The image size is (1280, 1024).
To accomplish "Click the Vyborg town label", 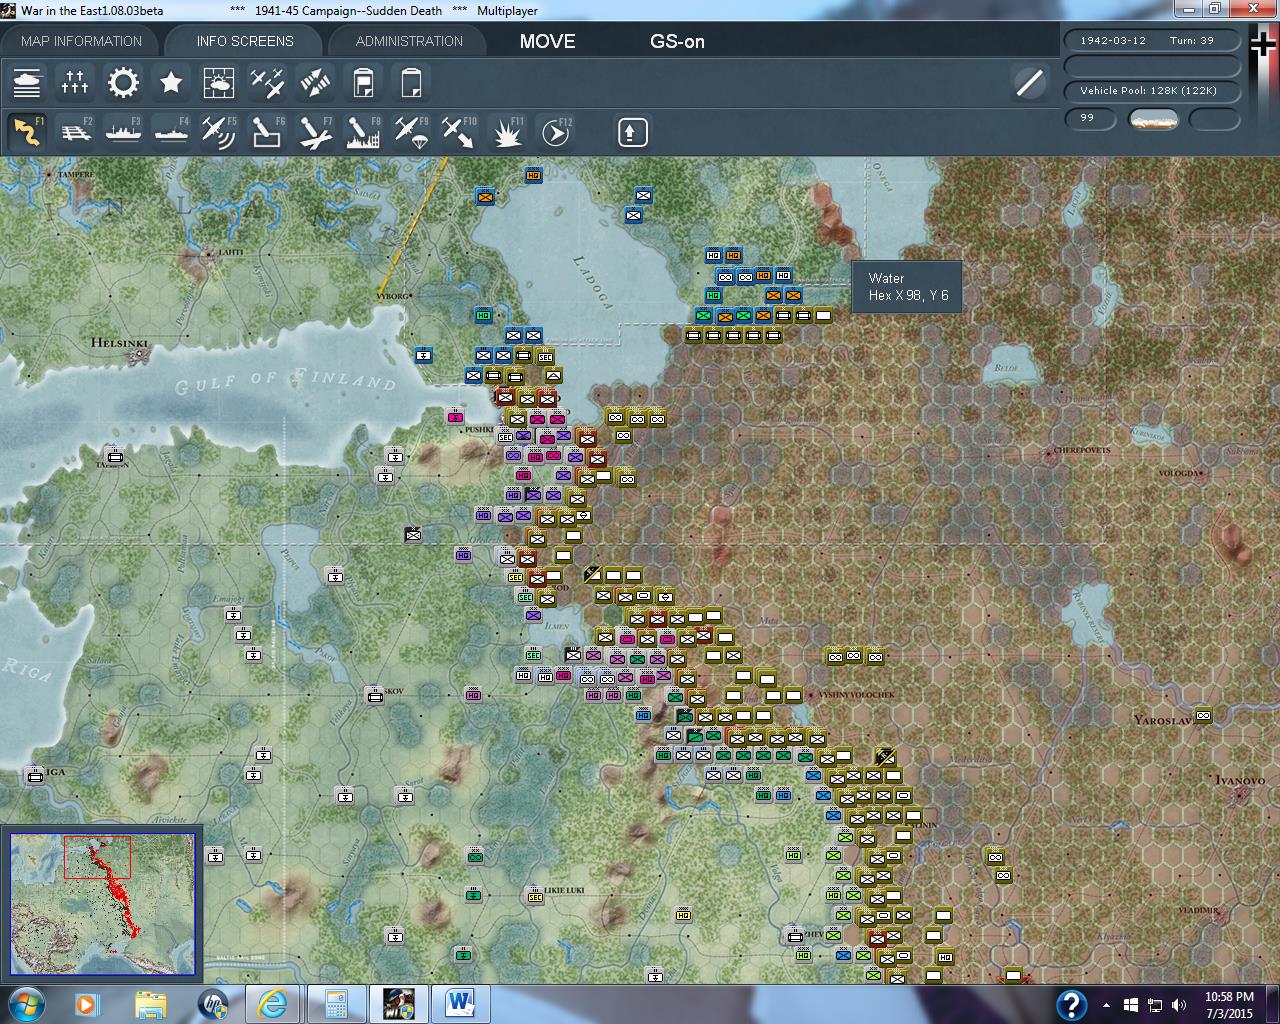I will 392,296.
